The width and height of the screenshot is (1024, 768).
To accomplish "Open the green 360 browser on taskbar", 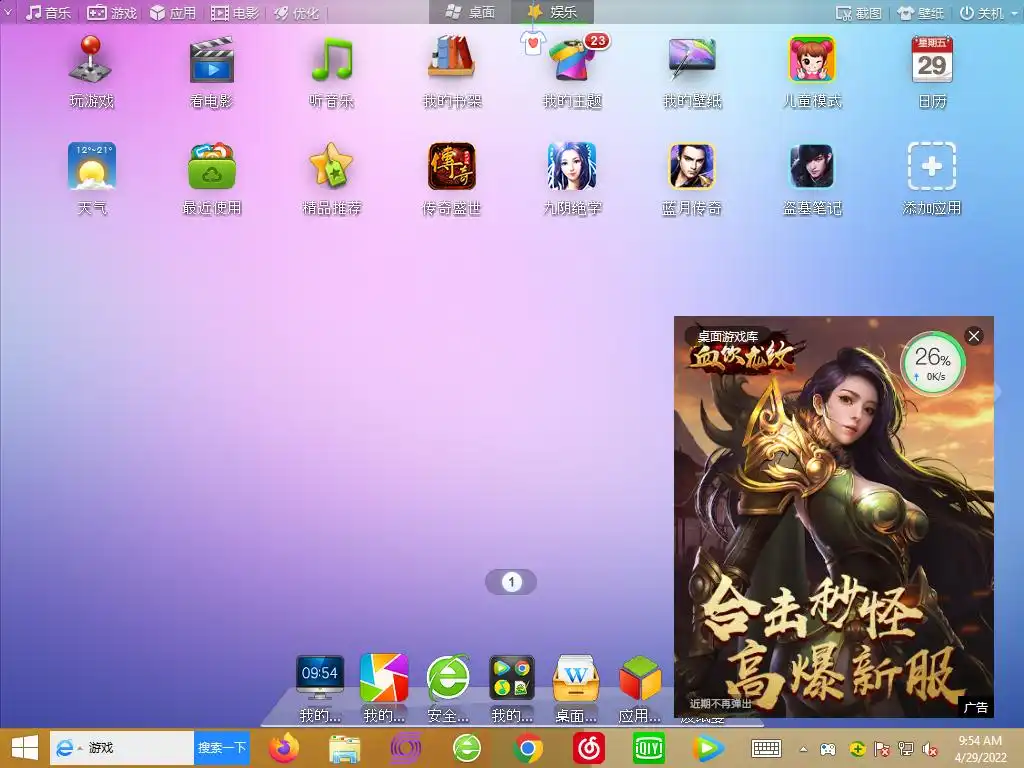I will pyautogui.click(x=466, y=748).
